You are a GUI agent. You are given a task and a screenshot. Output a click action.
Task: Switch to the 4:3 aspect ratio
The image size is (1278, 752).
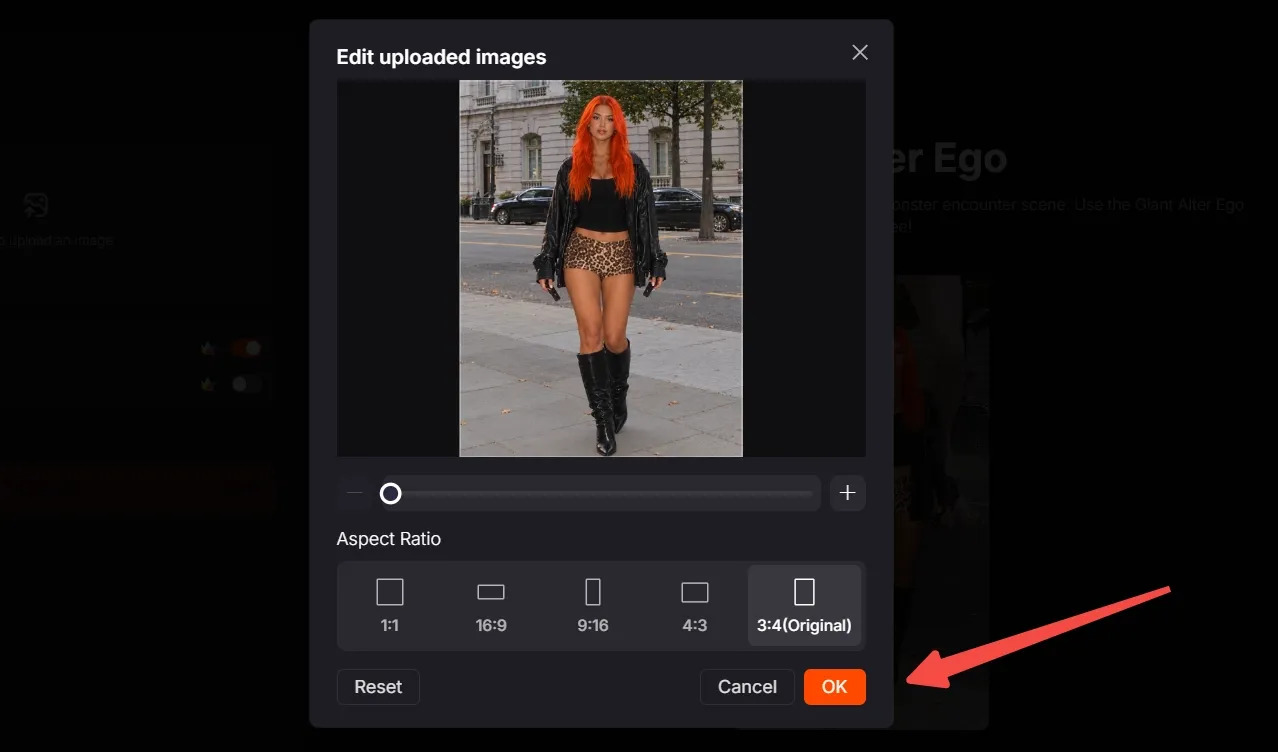pos(695,606)
